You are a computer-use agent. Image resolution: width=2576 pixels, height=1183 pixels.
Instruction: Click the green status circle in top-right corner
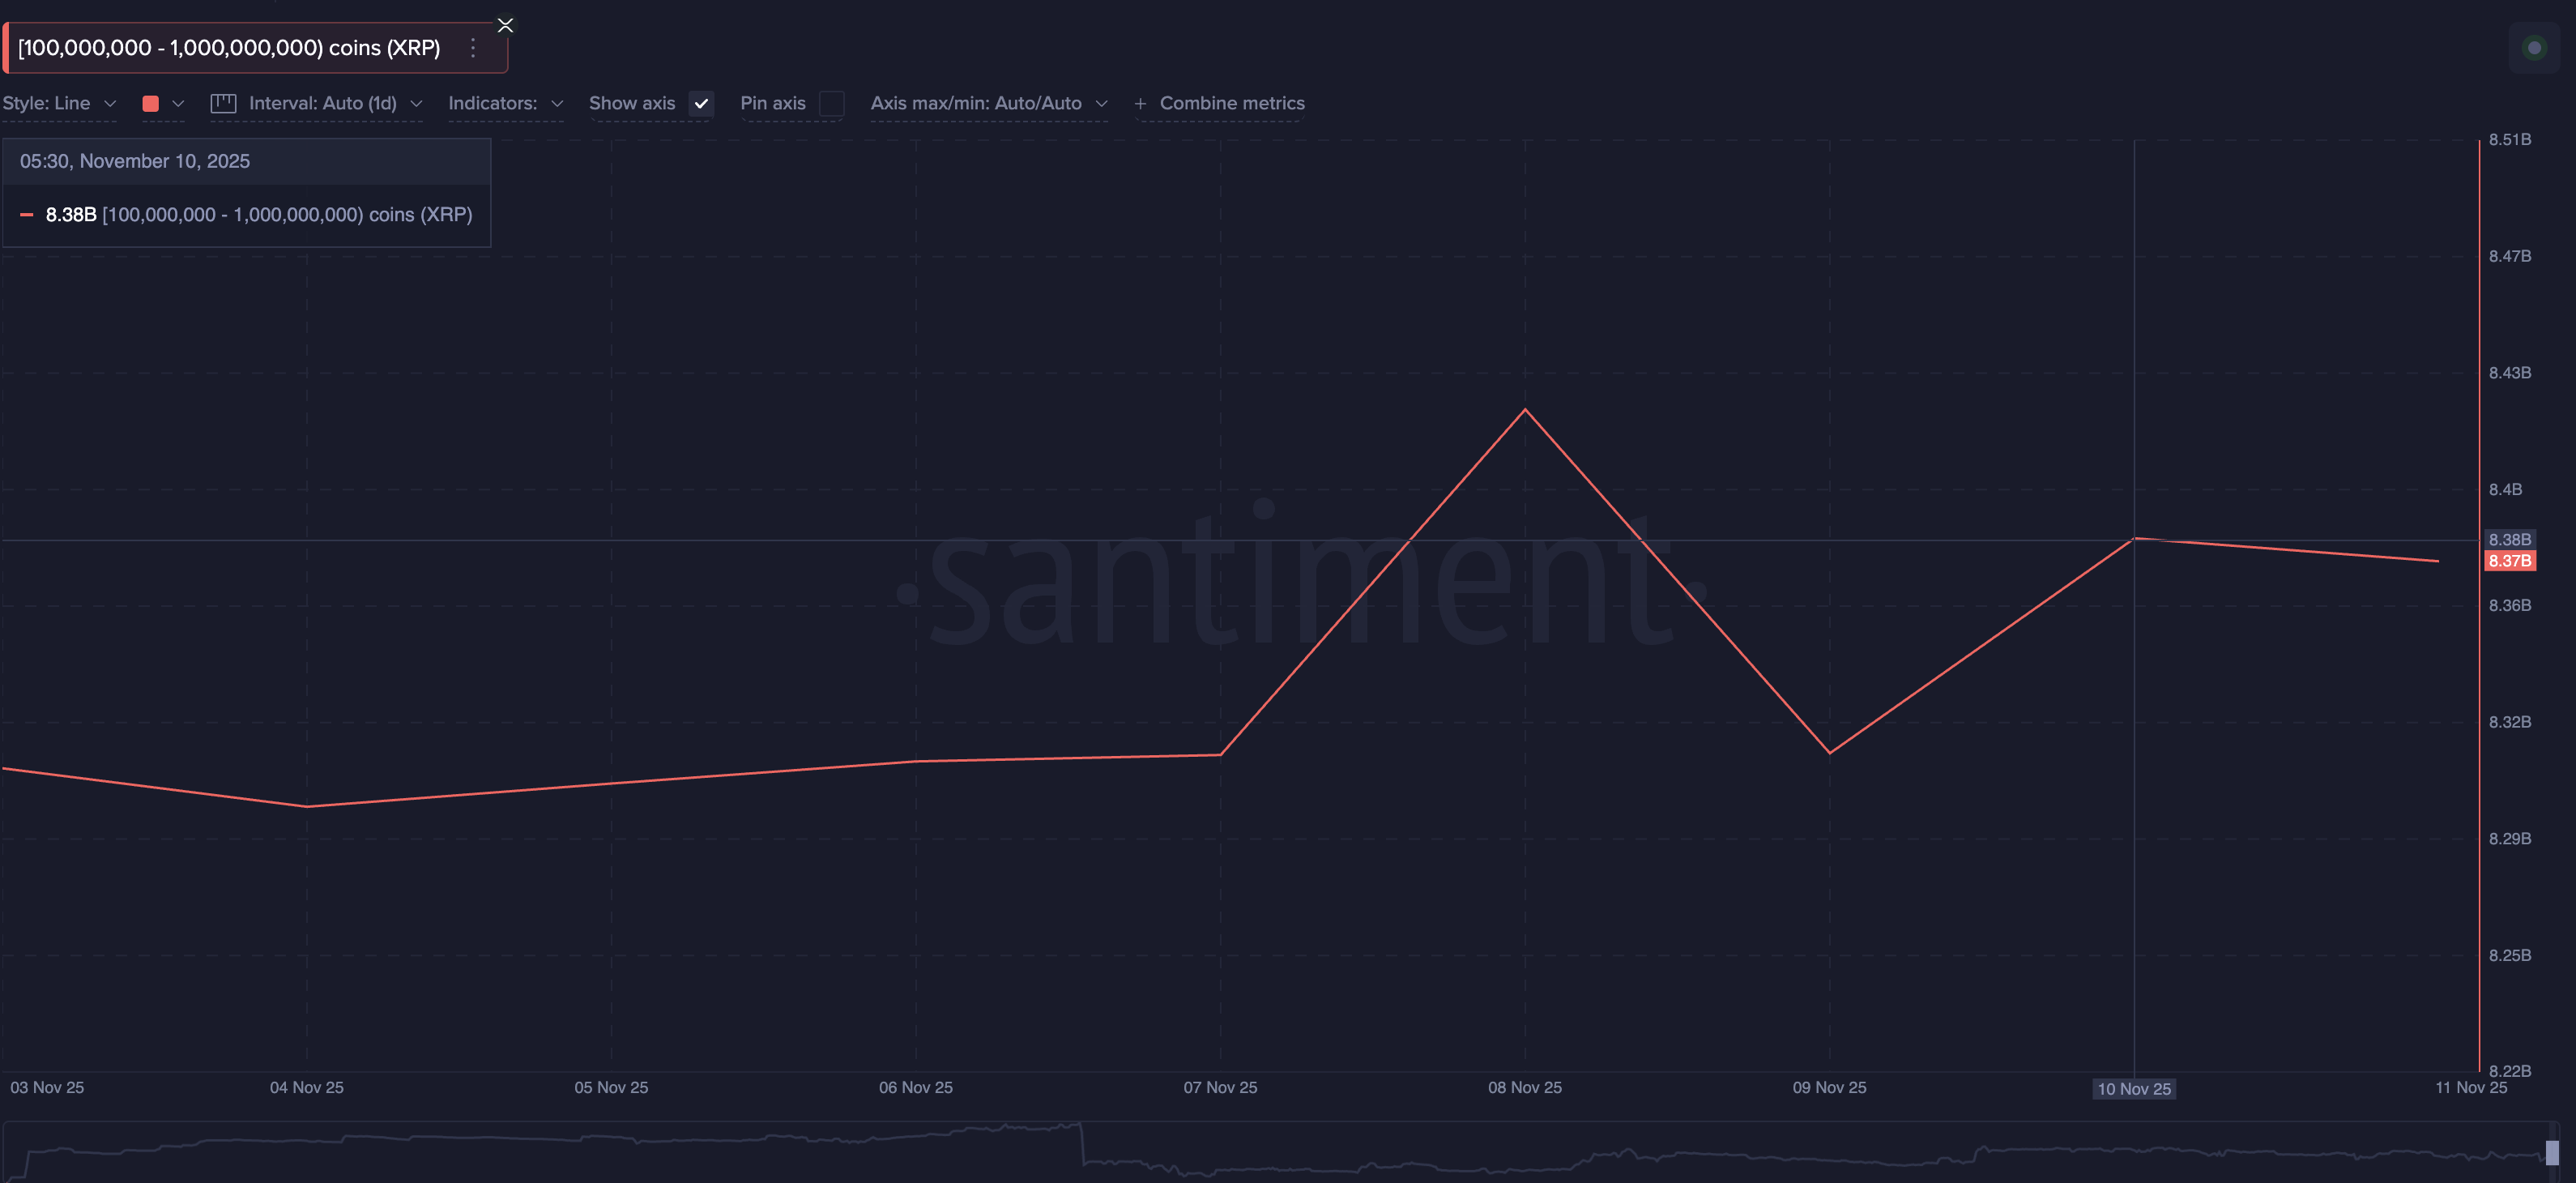[2536, 47]
